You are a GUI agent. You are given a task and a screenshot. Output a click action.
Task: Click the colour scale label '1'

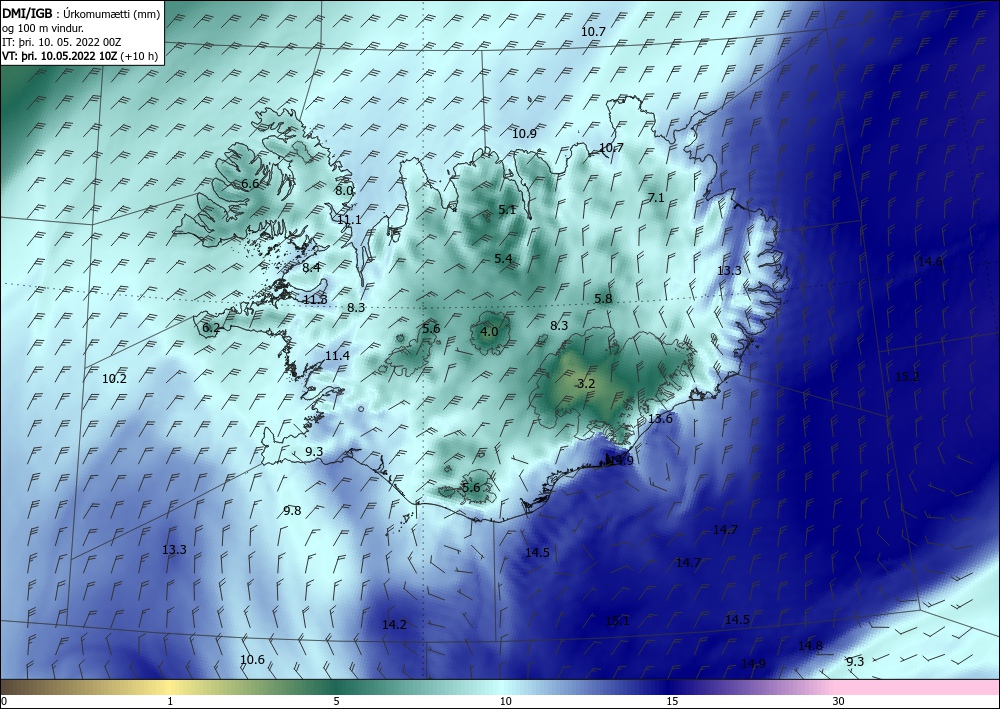(170, 702)
